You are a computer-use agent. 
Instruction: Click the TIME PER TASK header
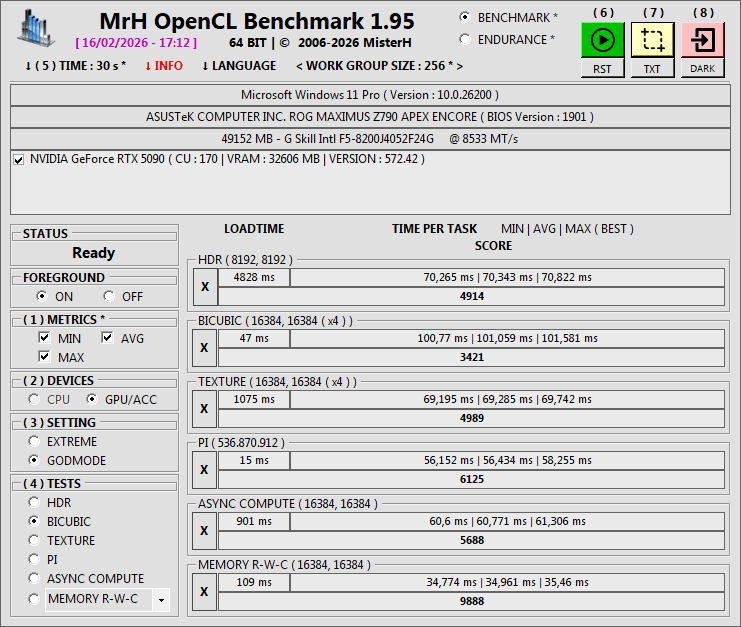[x=434, y=229]
